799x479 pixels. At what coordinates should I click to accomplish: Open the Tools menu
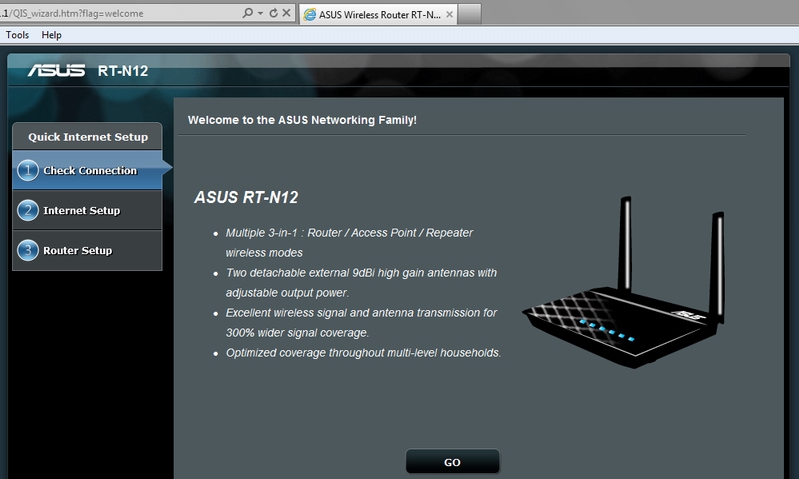[17, 35]
